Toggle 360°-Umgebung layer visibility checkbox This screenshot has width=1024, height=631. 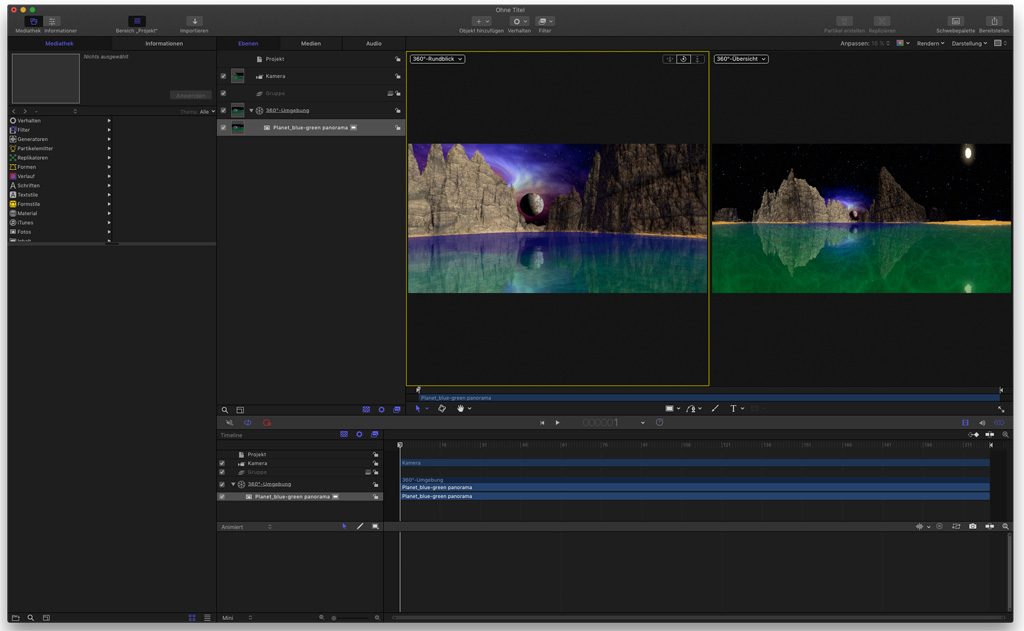(223, 110)
